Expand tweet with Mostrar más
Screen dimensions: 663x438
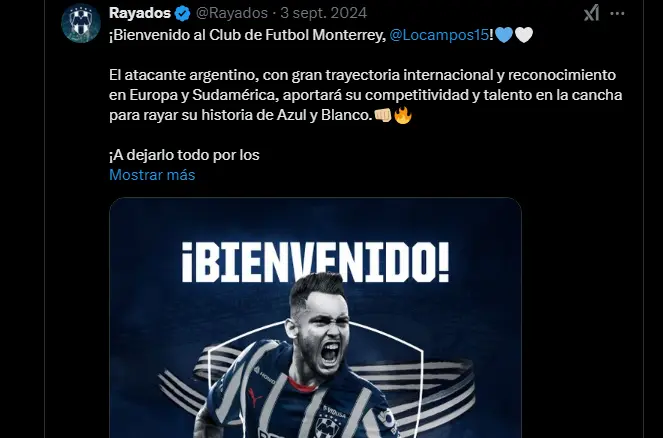152,175
